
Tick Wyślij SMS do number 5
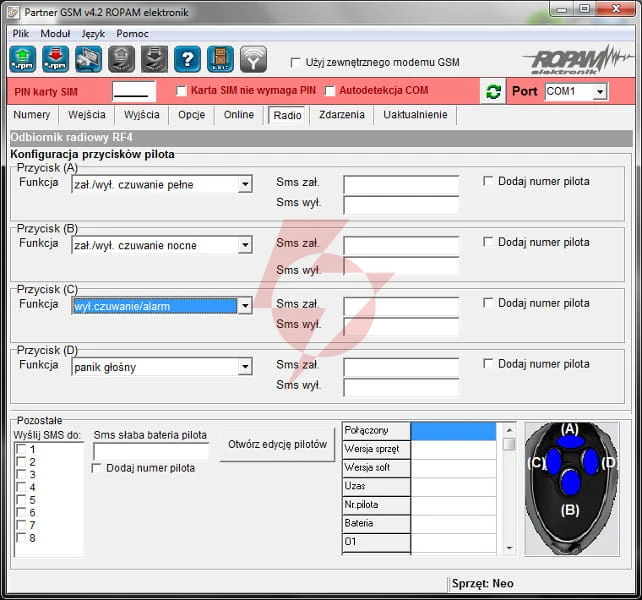(x=20, y=500)
